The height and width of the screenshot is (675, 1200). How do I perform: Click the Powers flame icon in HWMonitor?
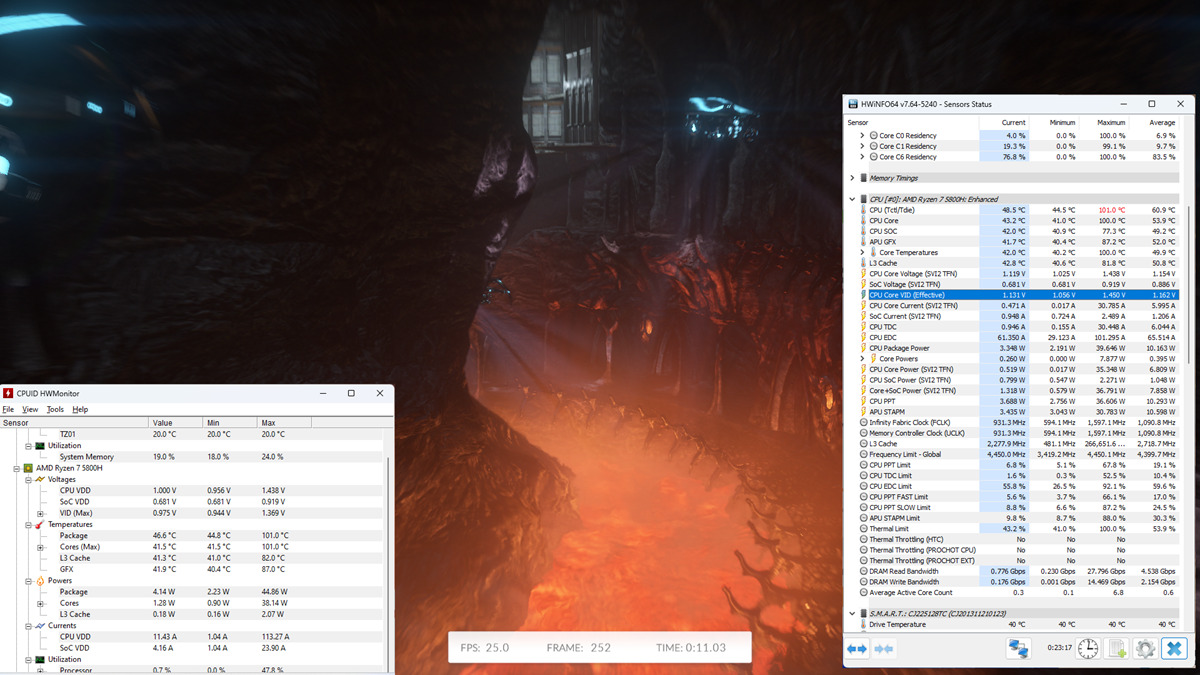[x=40, y=580]
